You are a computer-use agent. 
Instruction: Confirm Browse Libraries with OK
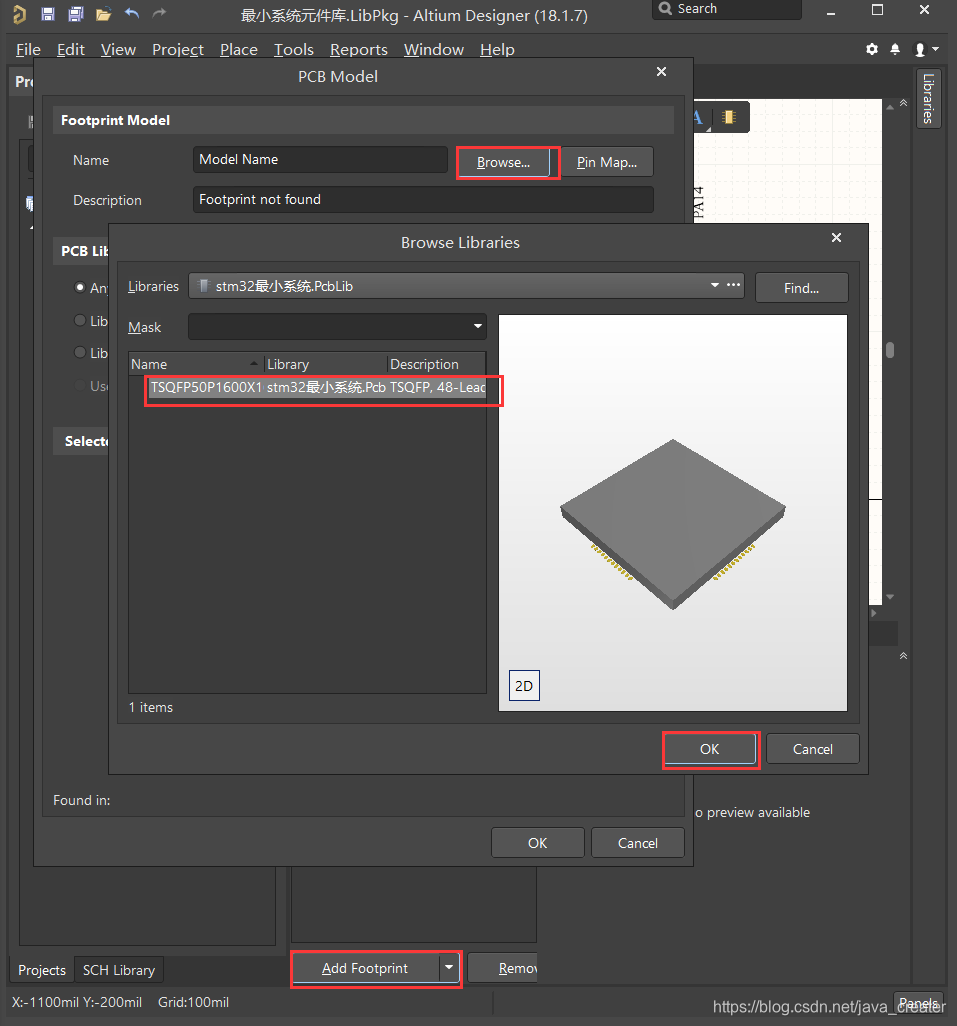(x=710, y=749)
